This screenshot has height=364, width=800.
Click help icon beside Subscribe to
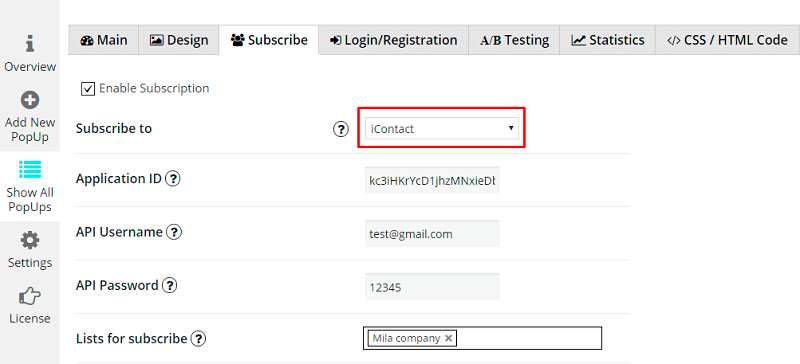pyautogui.click(x=340, y=129)
